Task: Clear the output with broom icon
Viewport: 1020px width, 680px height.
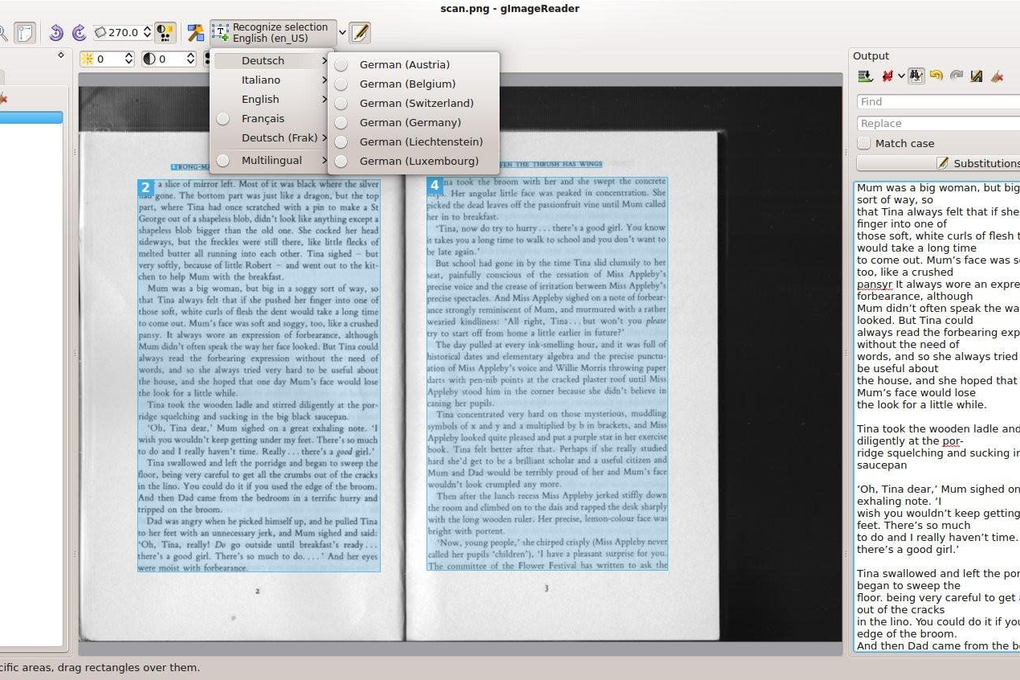Action: [x=997, y=76]
